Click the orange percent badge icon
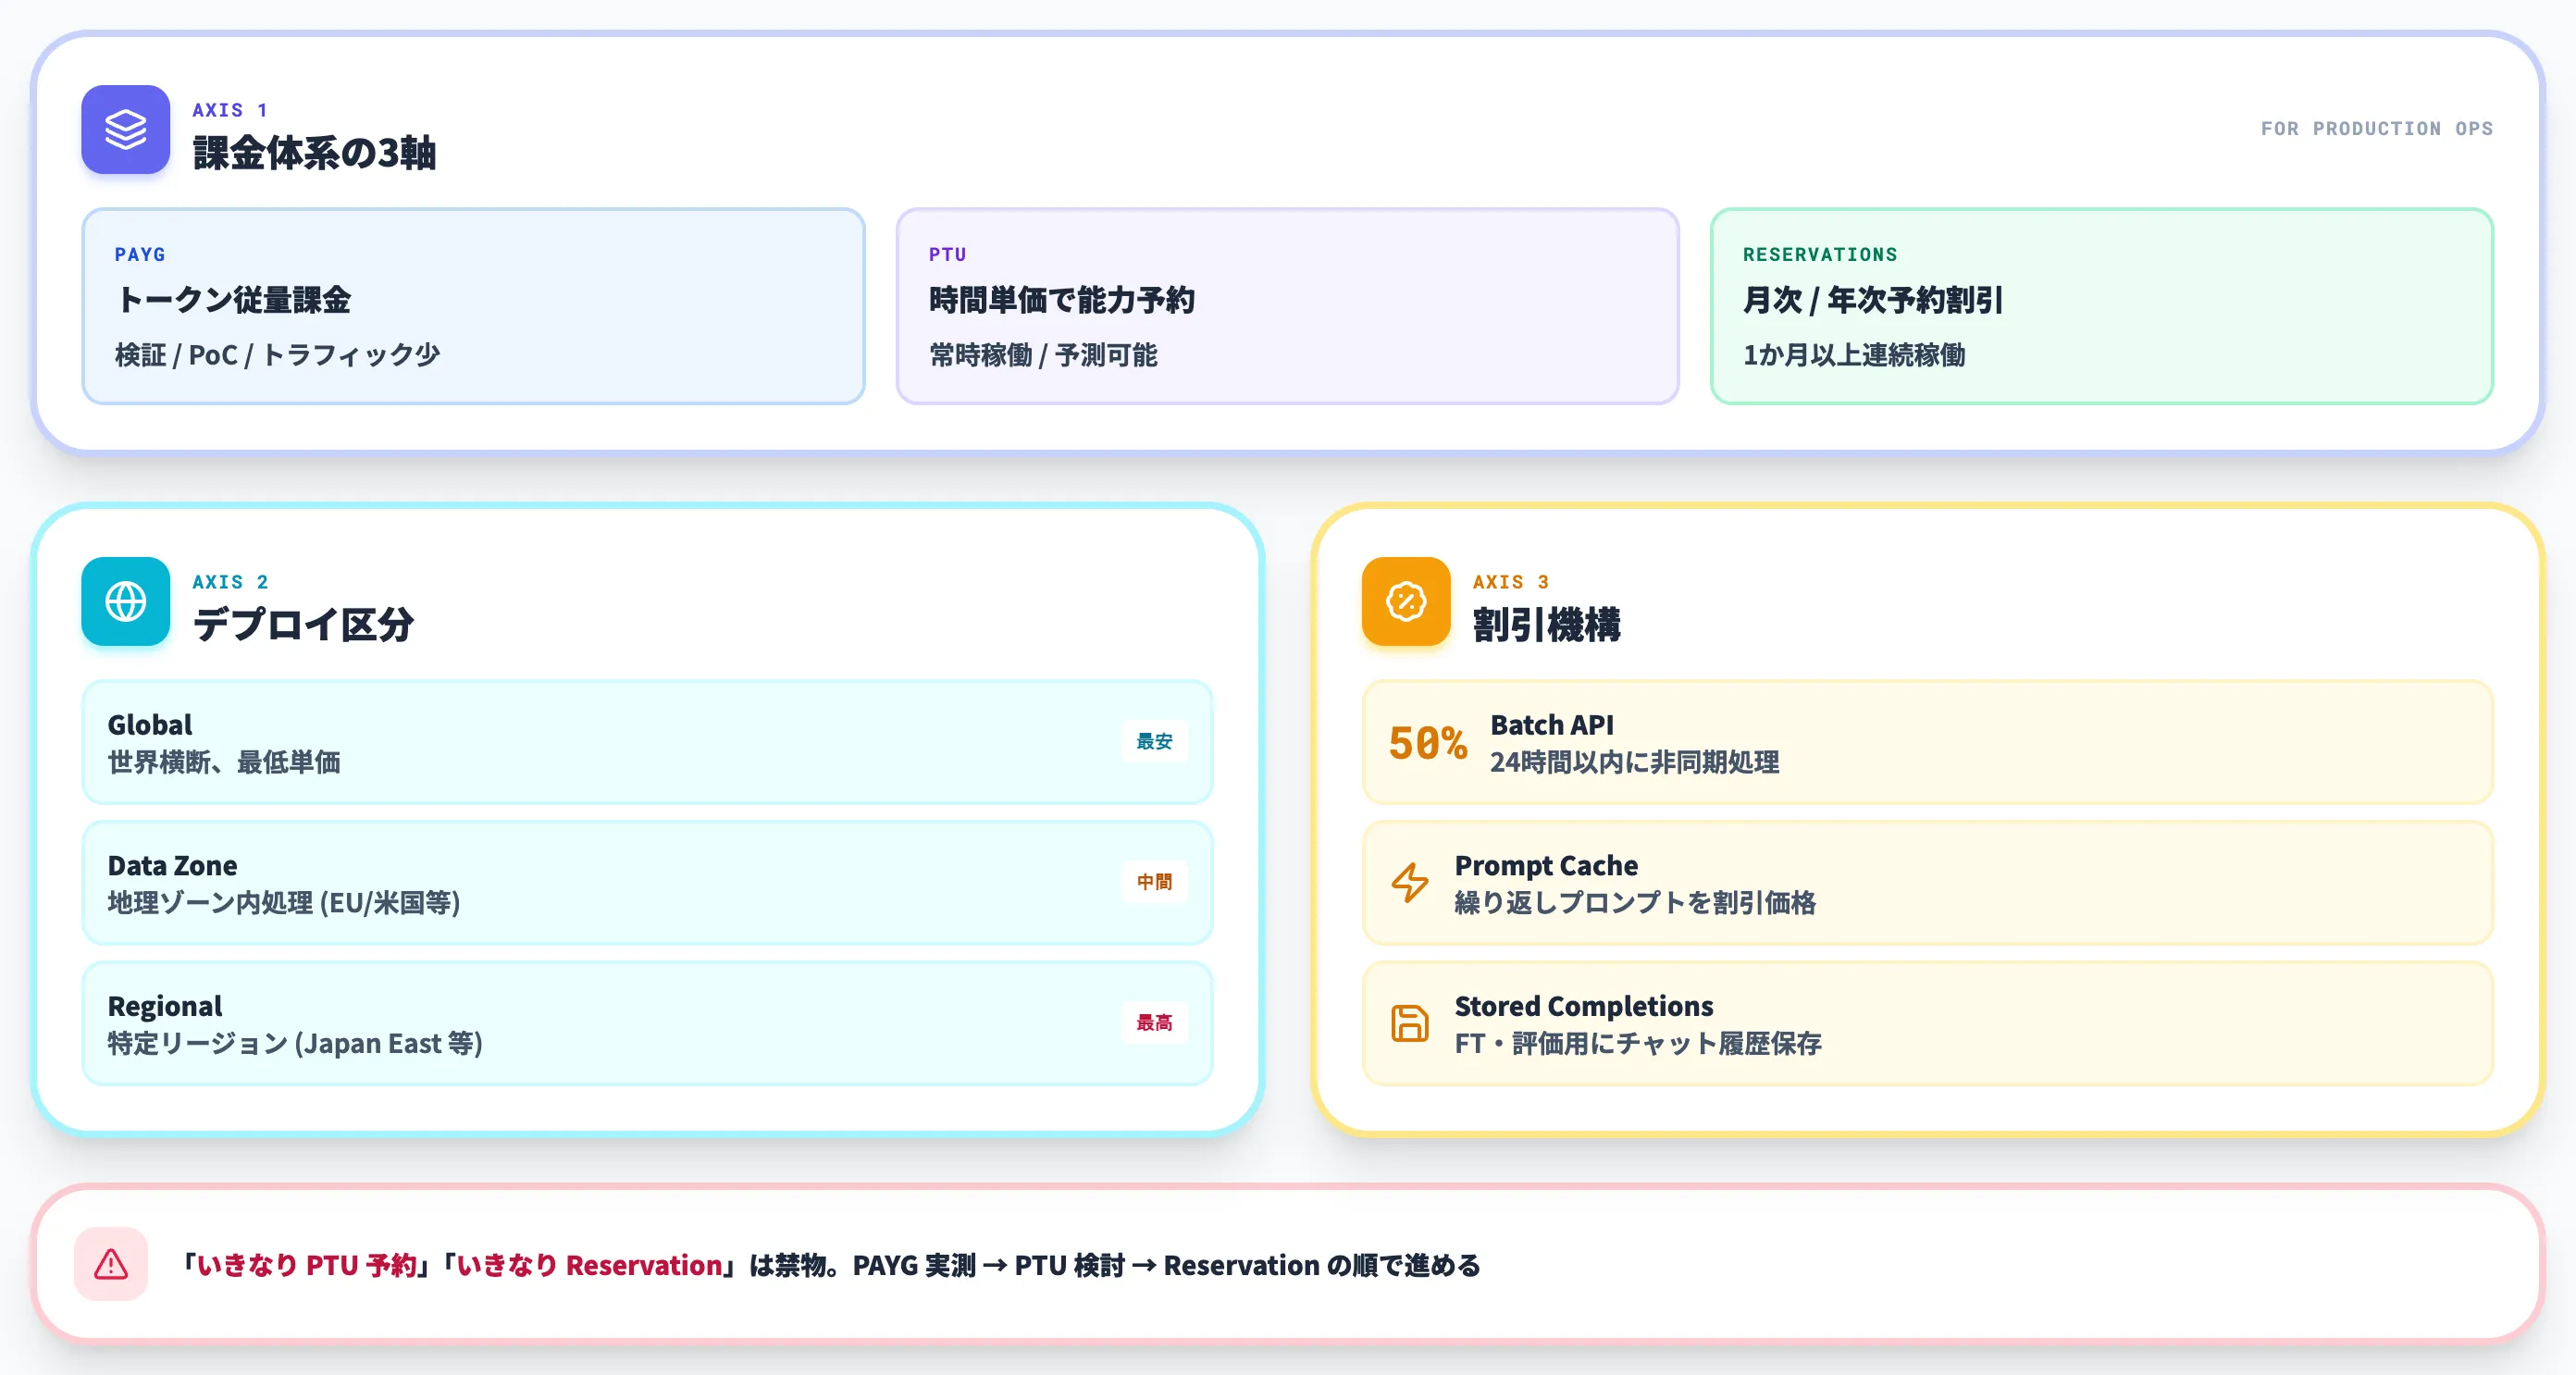2576x1375 pixels. click(x=1406, y=602)
